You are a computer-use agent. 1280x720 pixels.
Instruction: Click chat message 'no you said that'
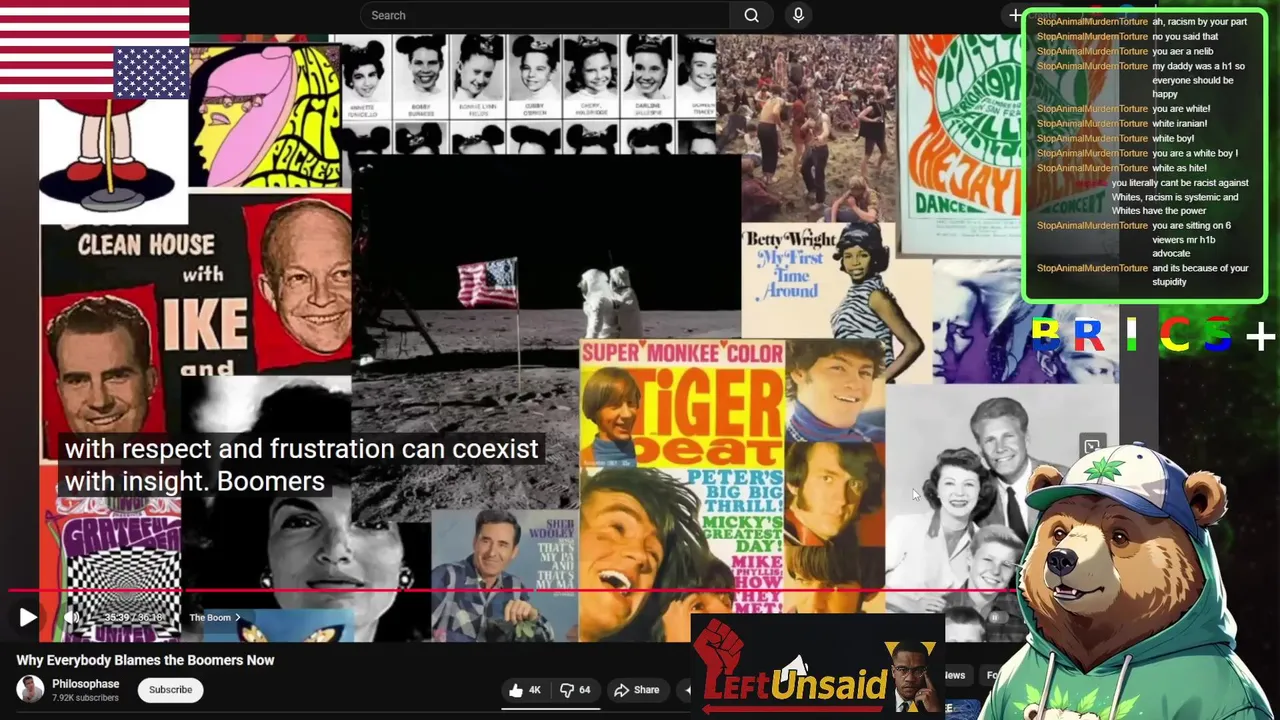pos(1185,36)
